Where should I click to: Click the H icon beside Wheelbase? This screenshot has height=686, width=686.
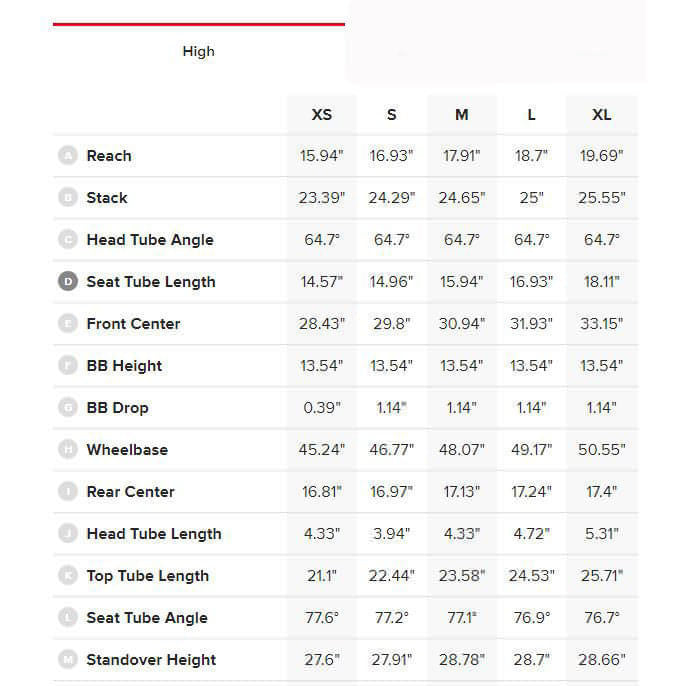click(x=68, y=450)
